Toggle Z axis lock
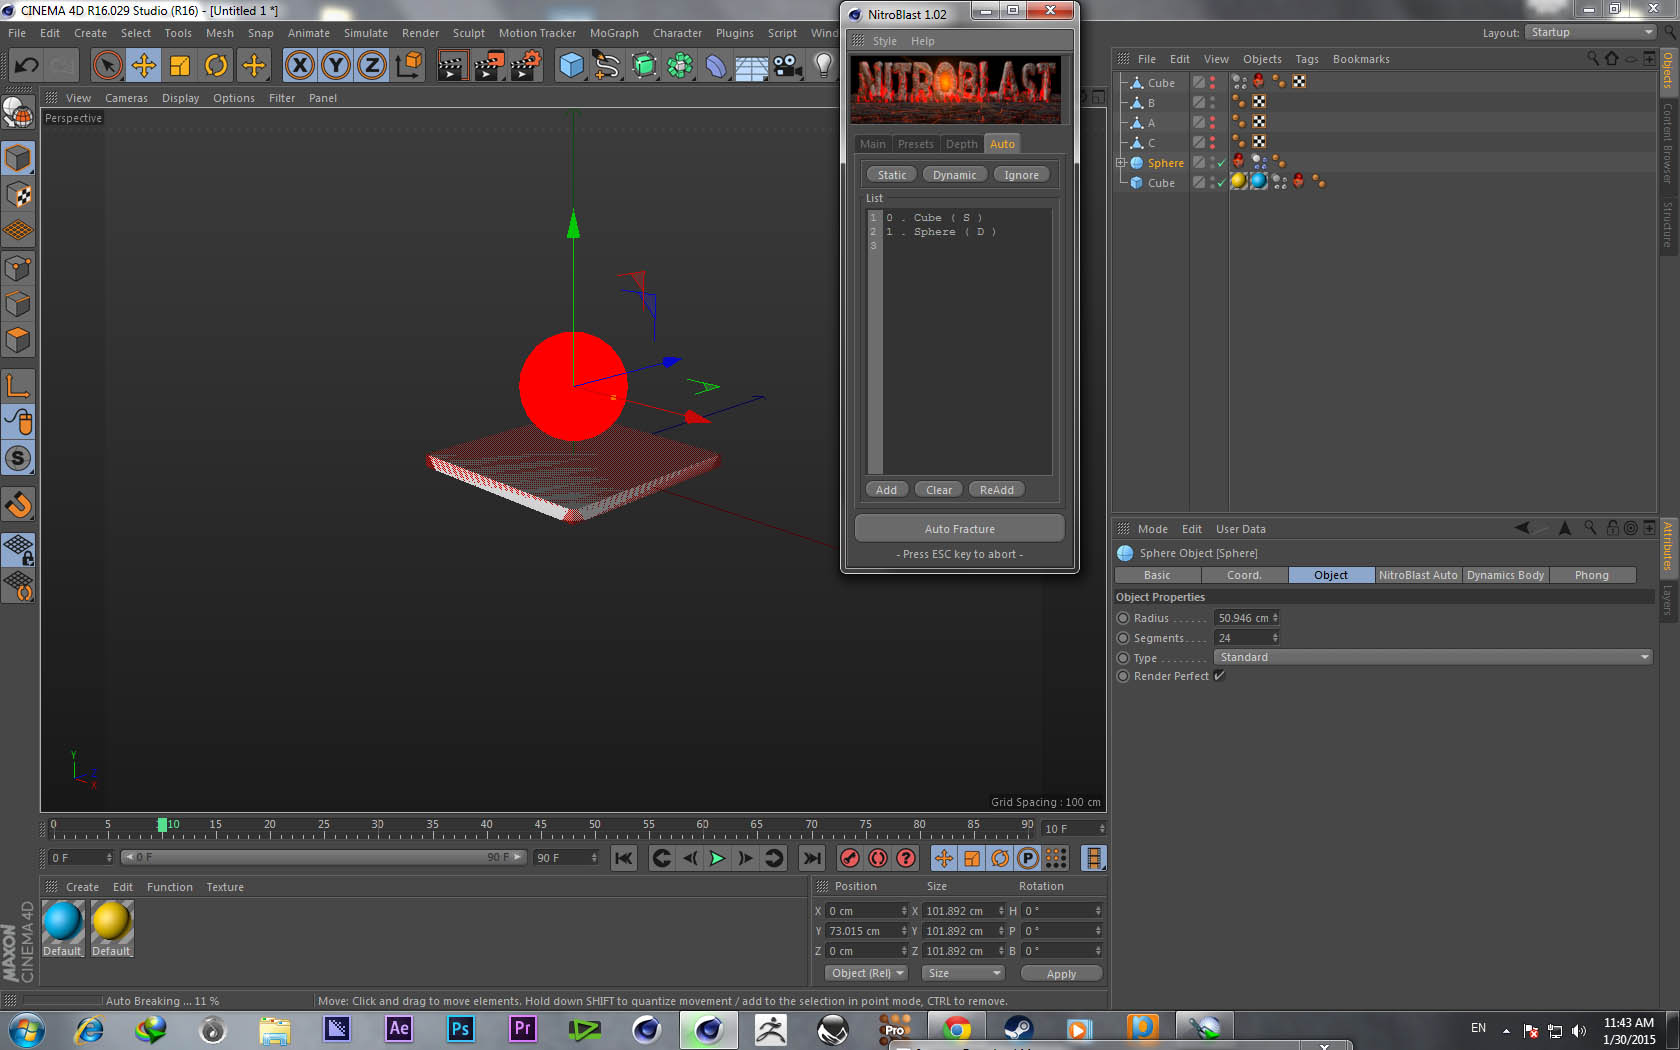The image size is (1680, 1050). 372,66
